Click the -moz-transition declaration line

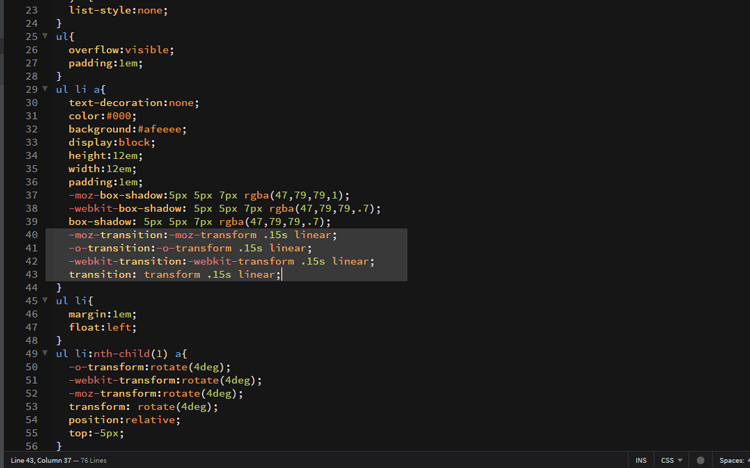pos(203,235)
